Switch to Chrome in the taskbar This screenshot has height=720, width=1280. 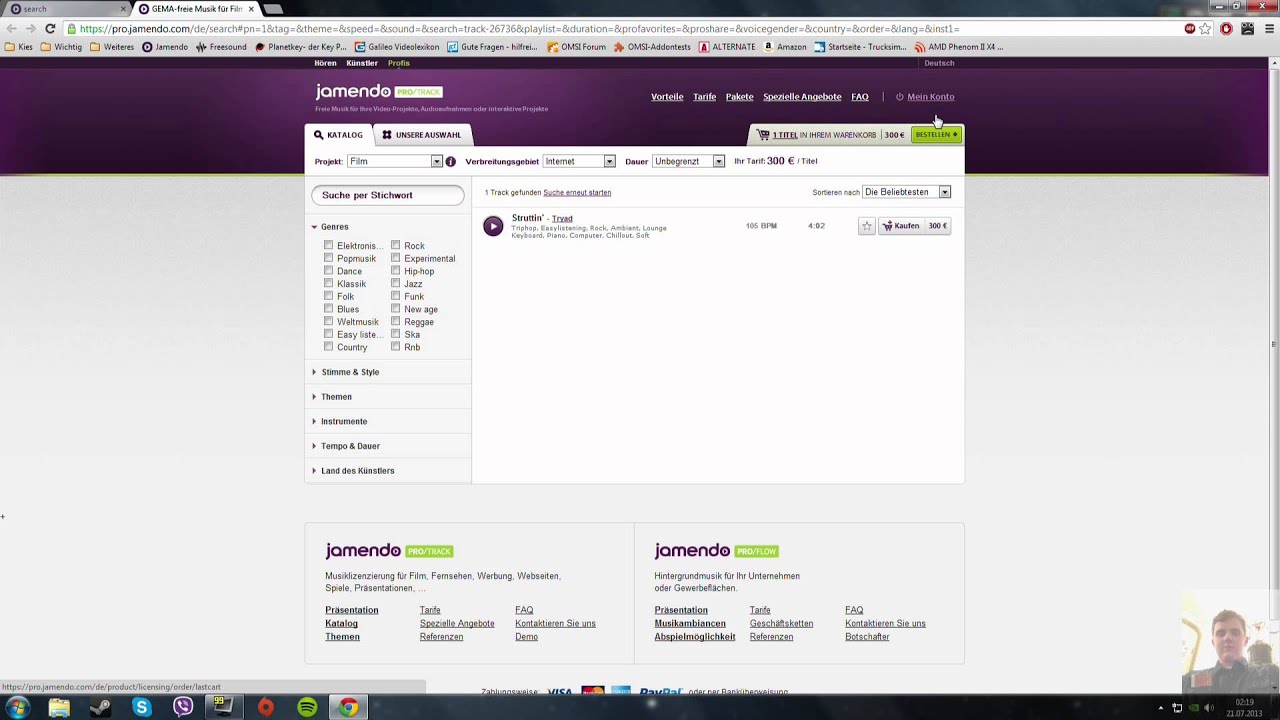pyautogui.click(x=348, y=708)
